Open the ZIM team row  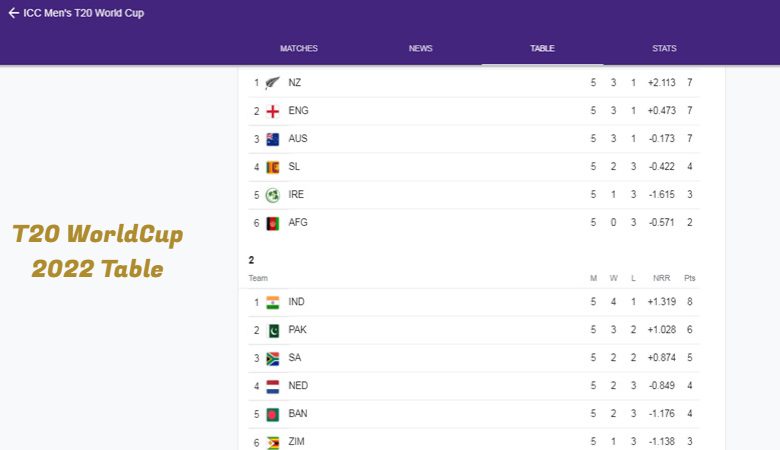pos(474,442)
